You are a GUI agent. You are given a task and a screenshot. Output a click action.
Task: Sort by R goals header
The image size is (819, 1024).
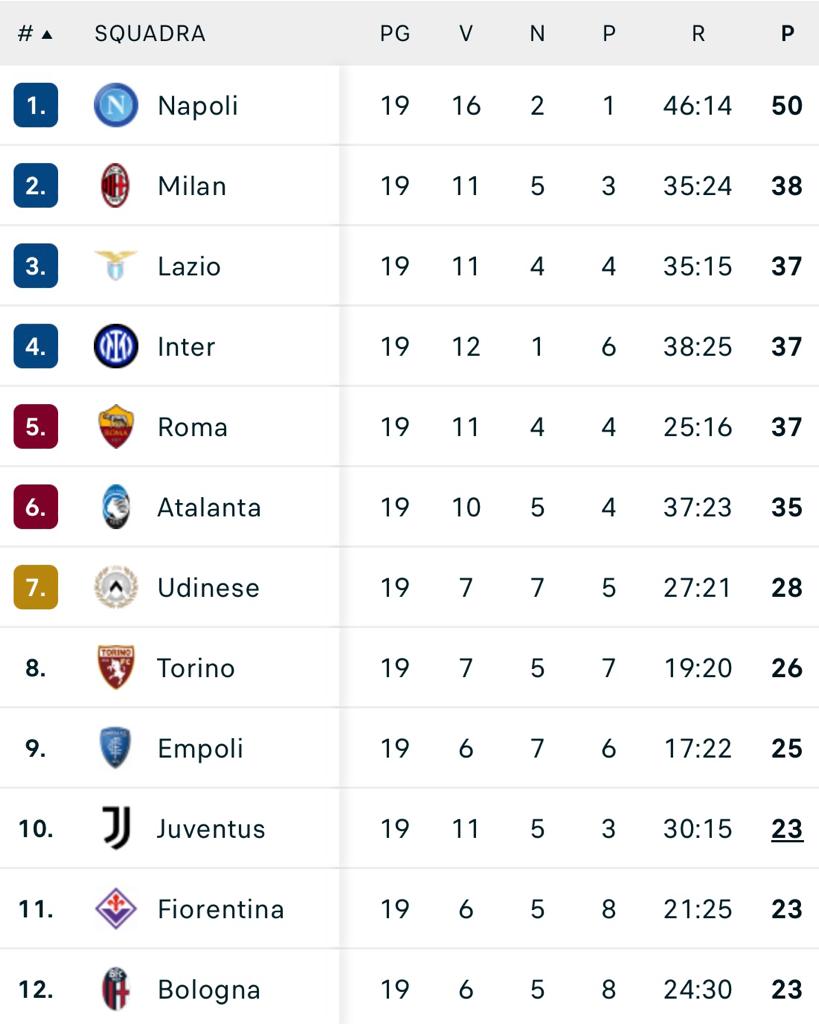point(698,33)
